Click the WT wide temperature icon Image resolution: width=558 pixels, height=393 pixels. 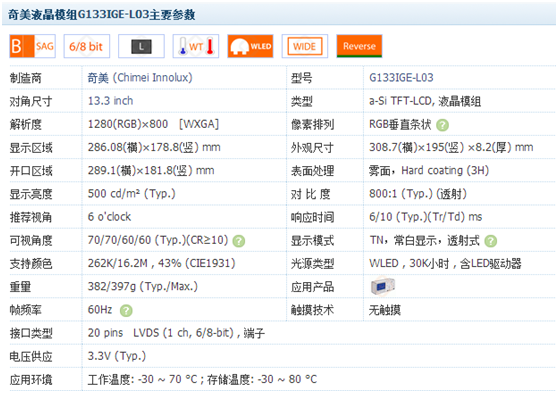196,46
